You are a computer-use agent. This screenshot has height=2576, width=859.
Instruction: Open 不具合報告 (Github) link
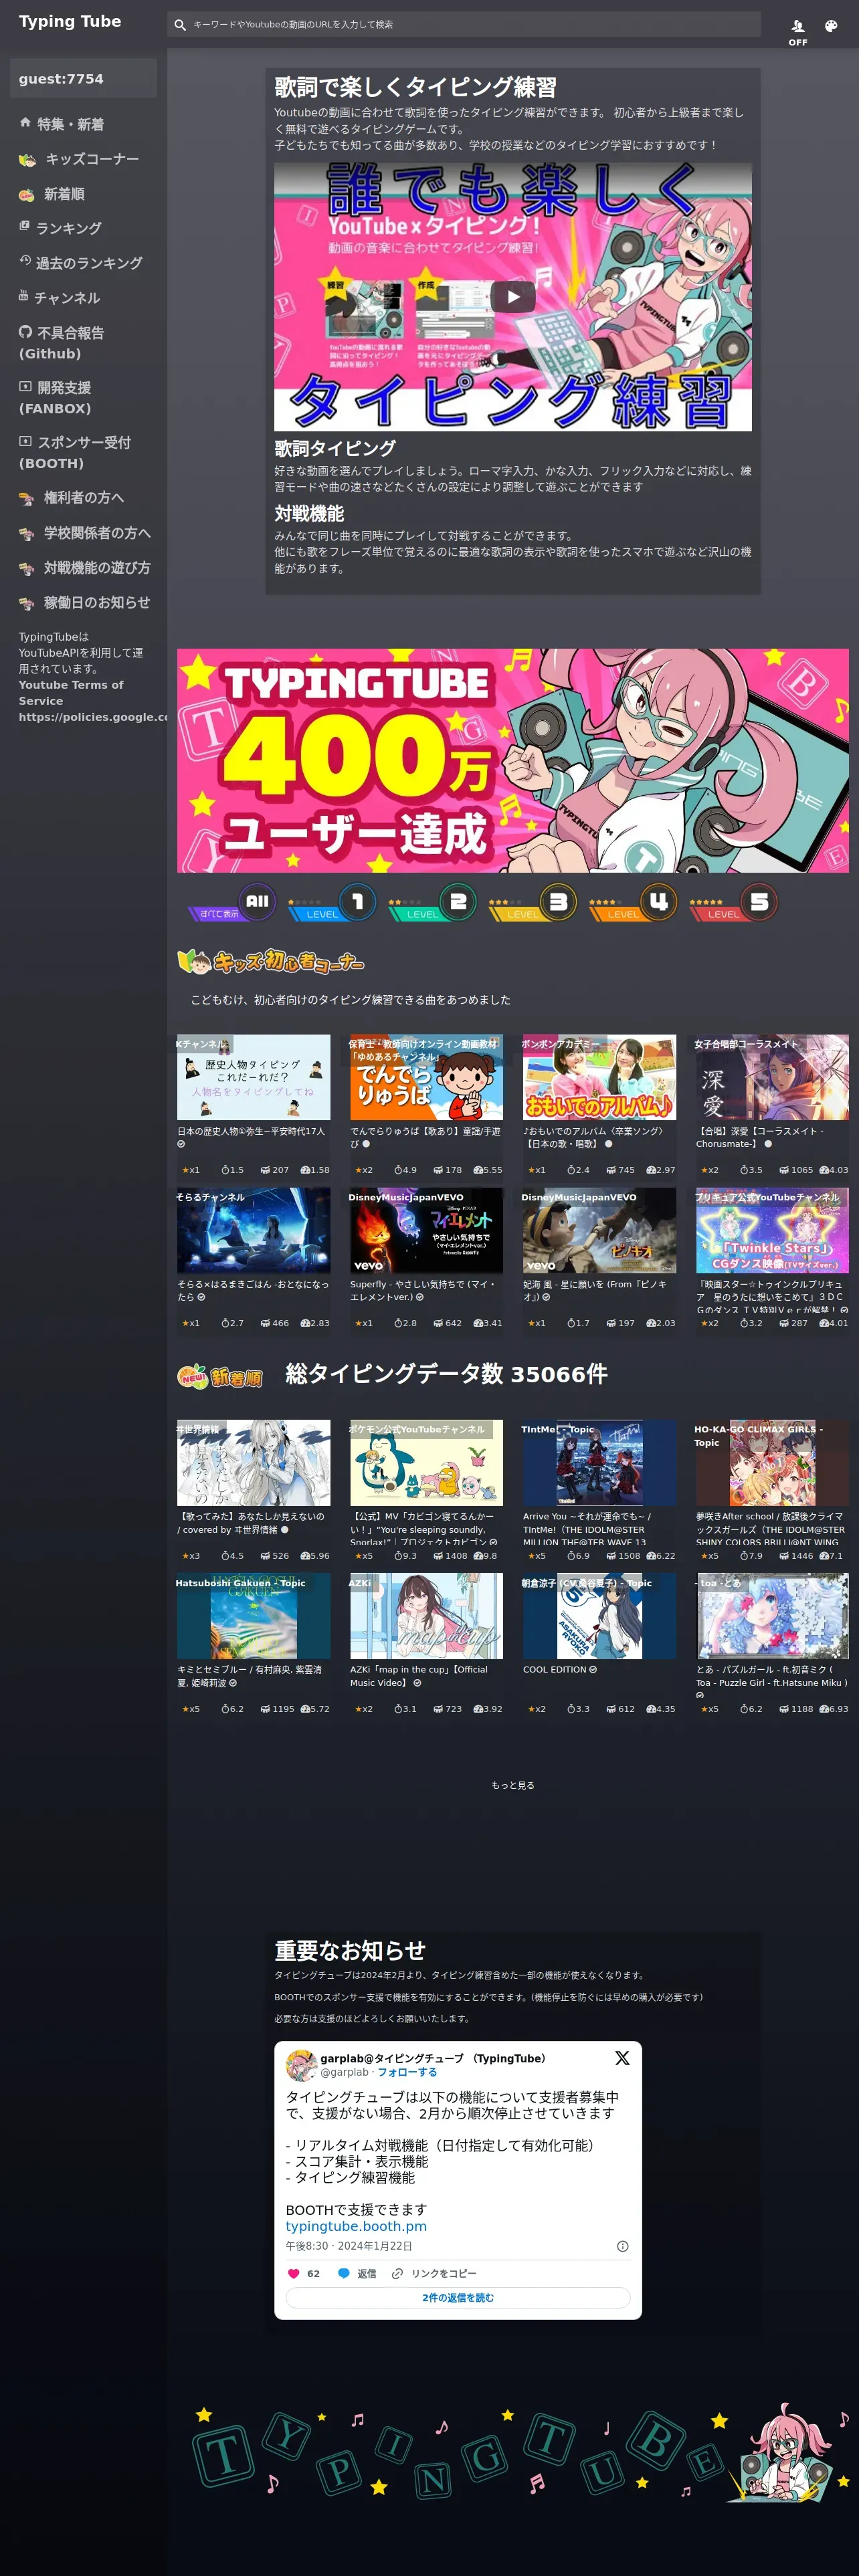(61, 343)
